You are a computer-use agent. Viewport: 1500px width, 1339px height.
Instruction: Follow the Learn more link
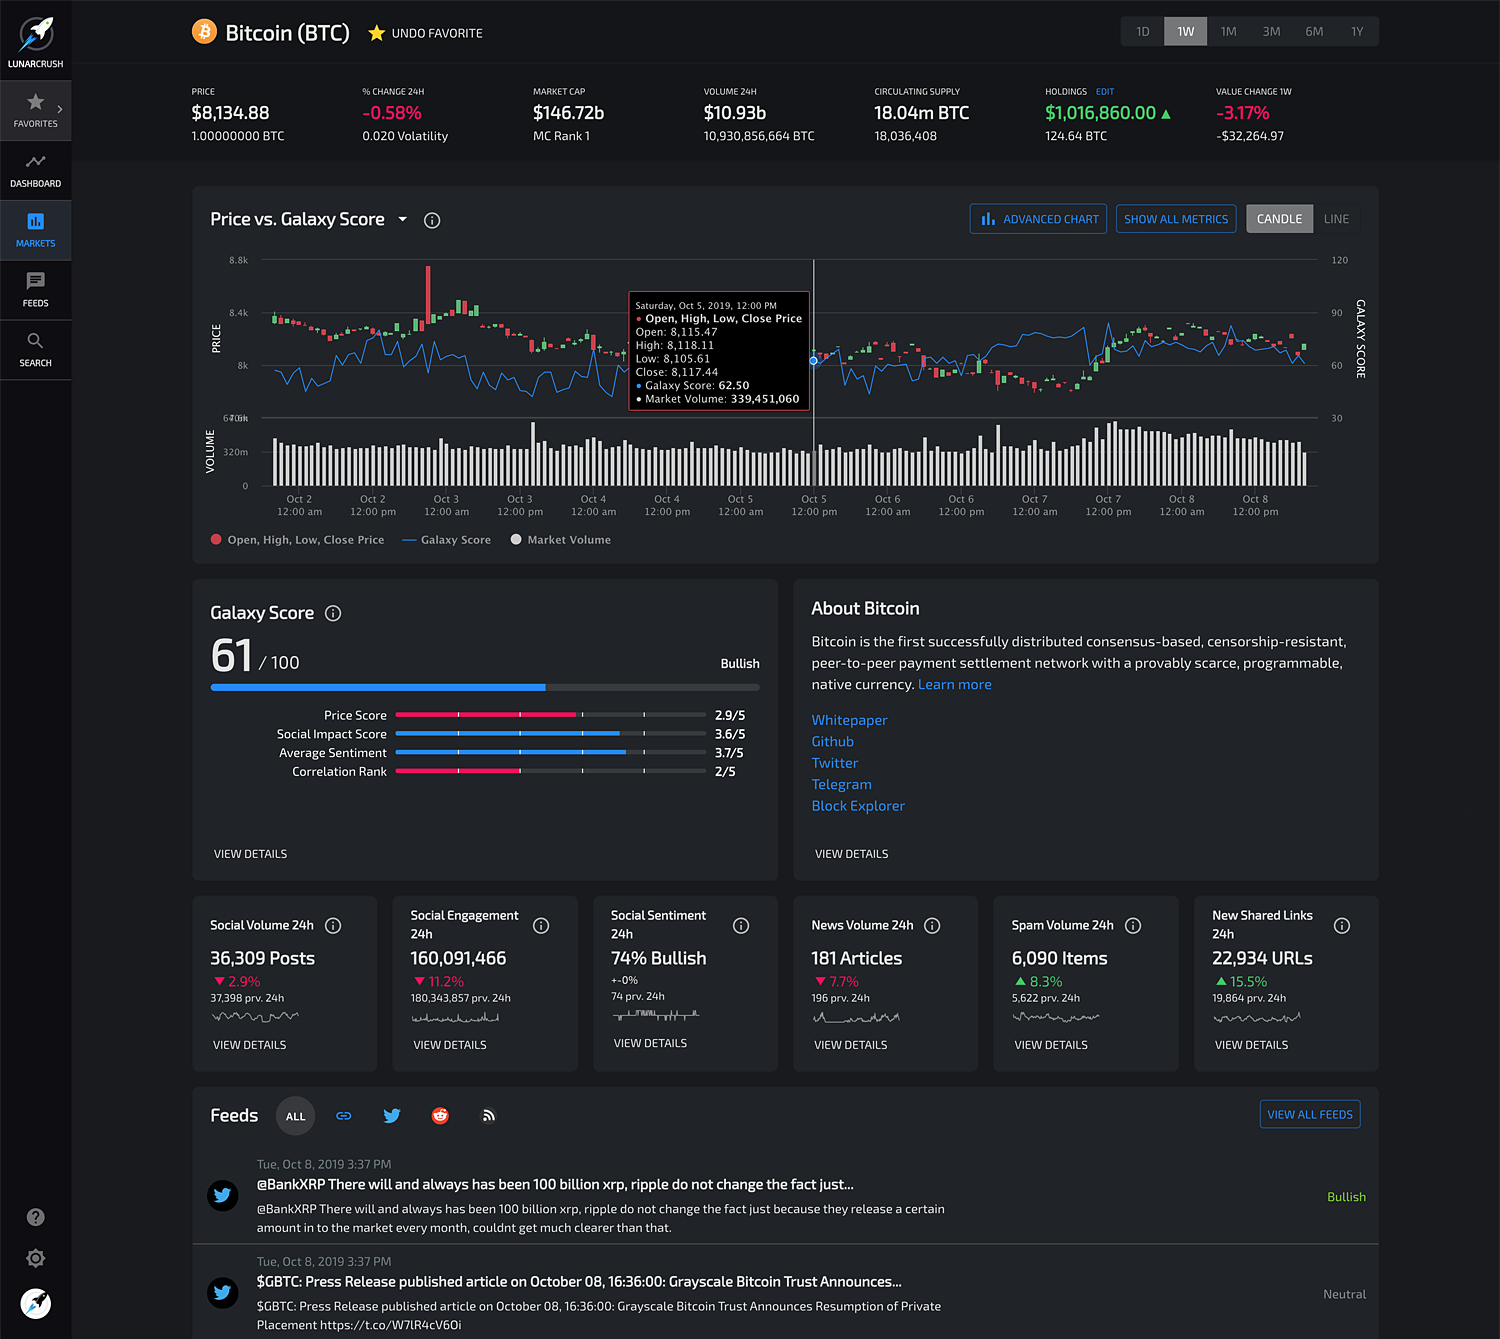click(955, 685)
